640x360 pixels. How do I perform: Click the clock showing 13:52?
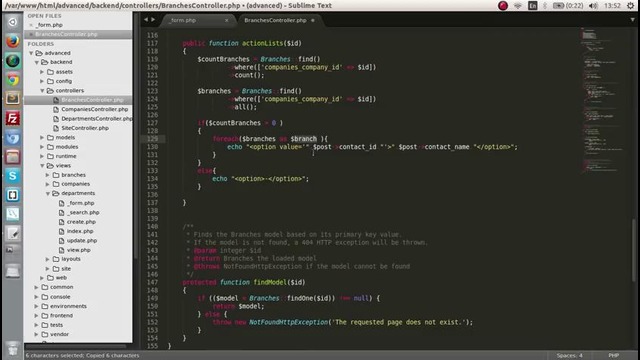[612, 6]
